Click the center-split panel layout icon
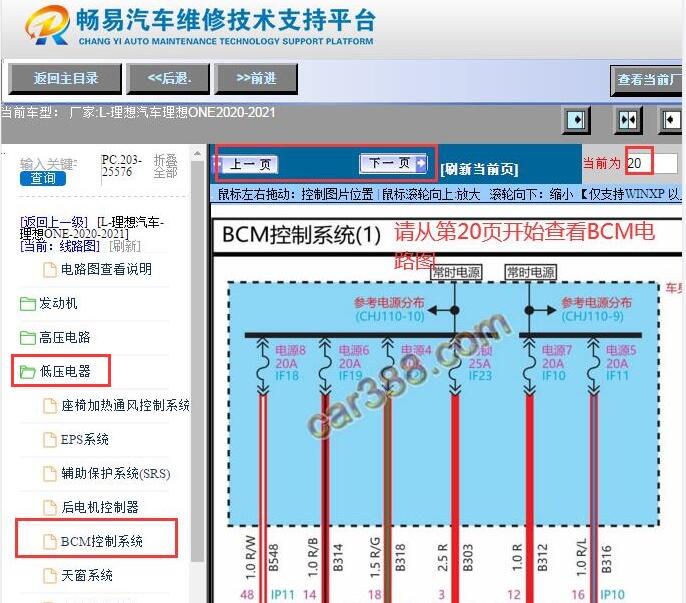686x603 pixels. pos(628,119)
